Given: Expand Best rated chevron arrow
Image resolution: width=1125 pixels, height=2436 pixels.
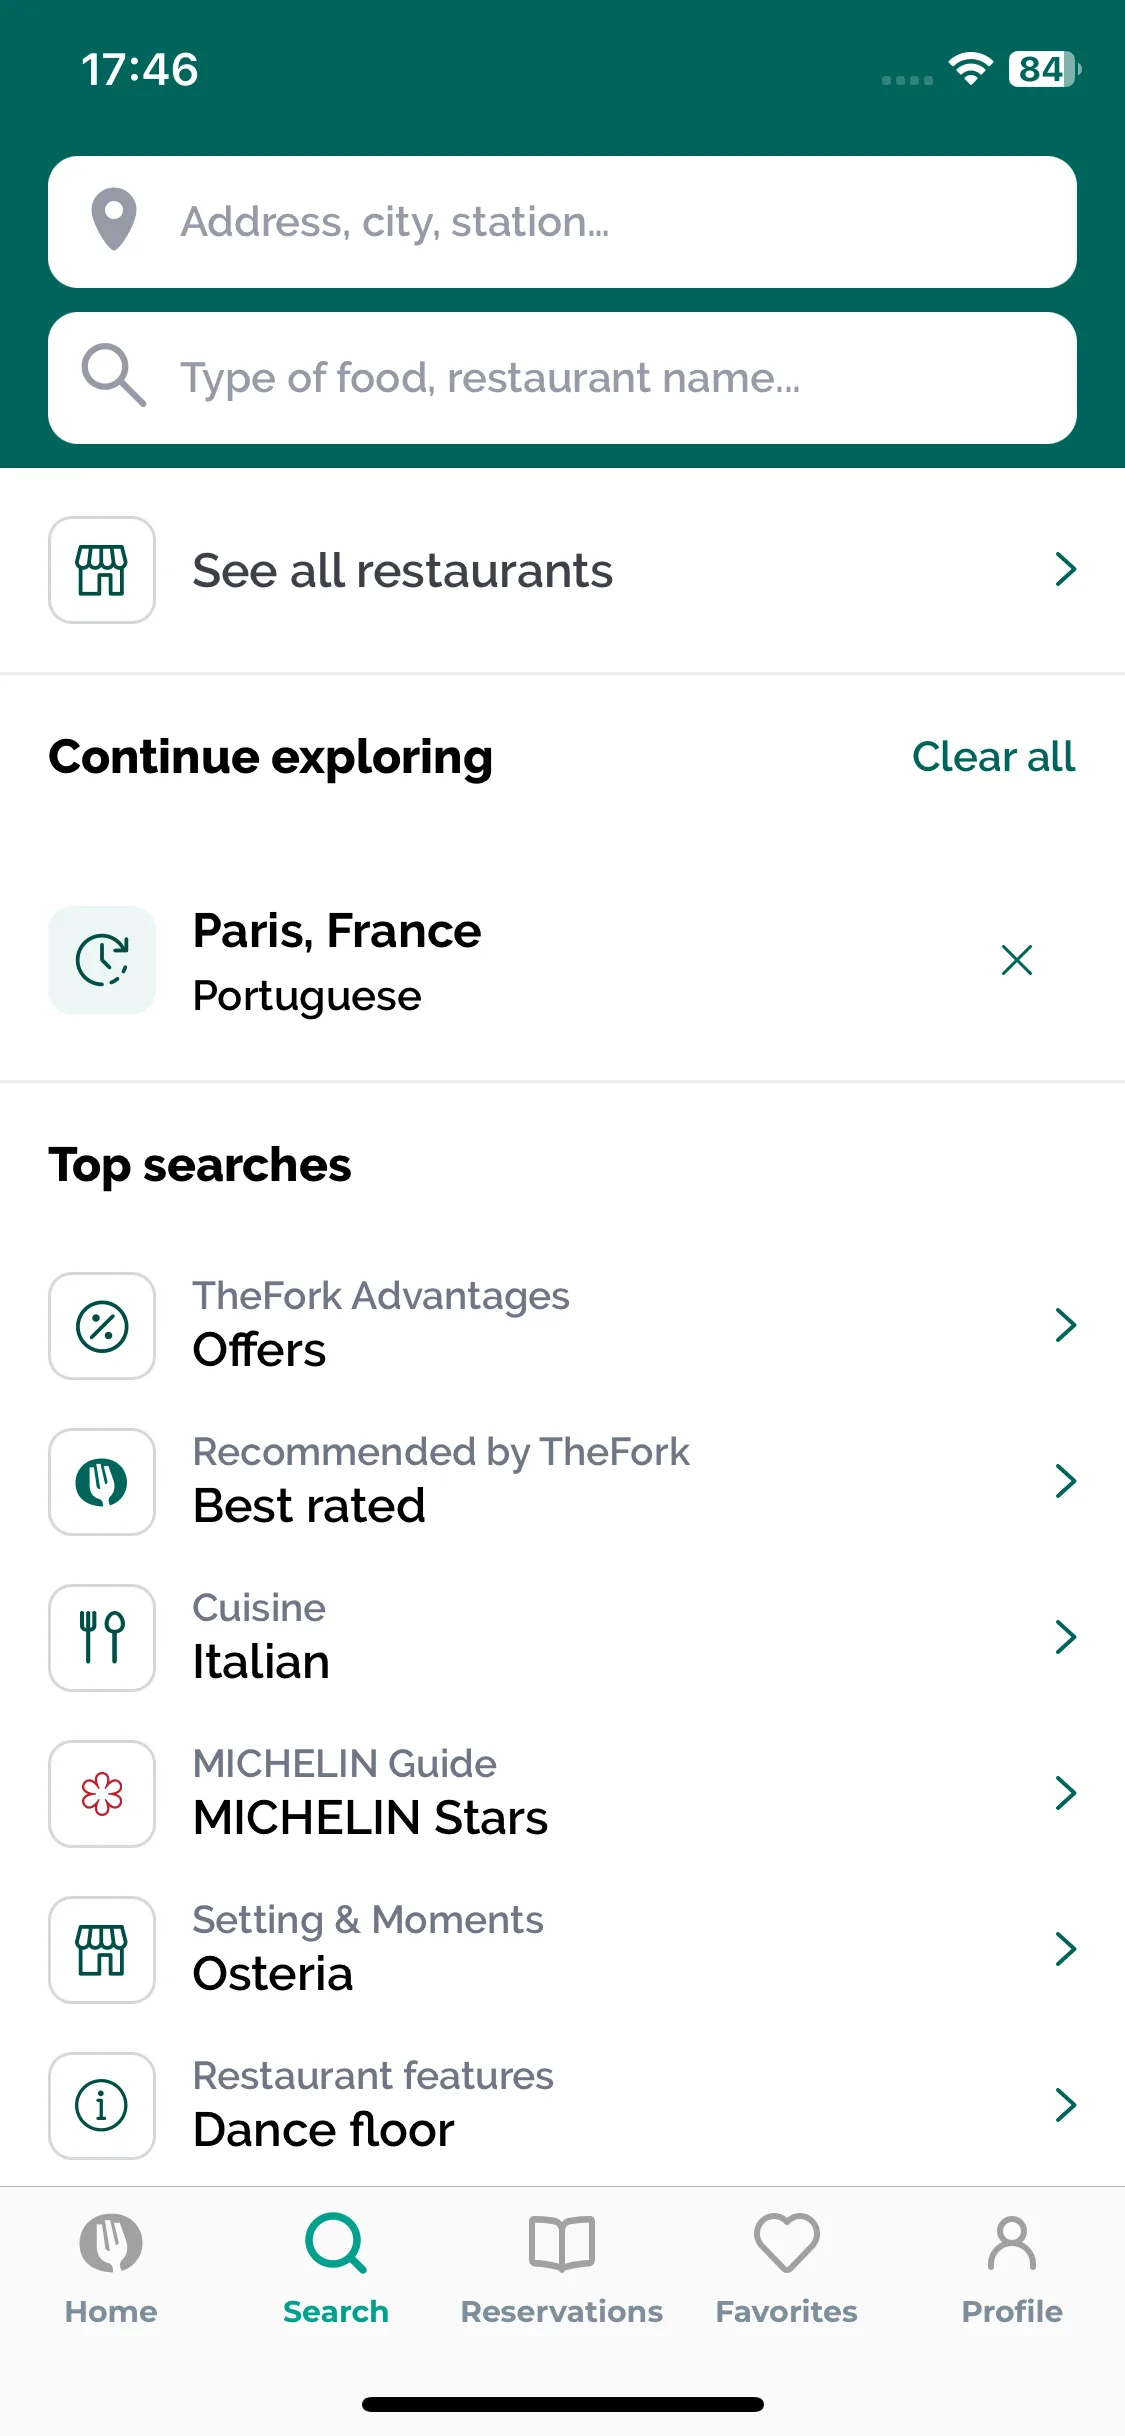Looking at the screenshot, I should point(1066,1481).
